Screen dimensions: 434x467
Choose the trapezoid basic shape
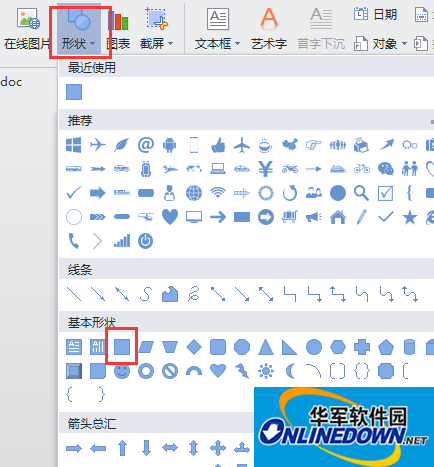170,347
